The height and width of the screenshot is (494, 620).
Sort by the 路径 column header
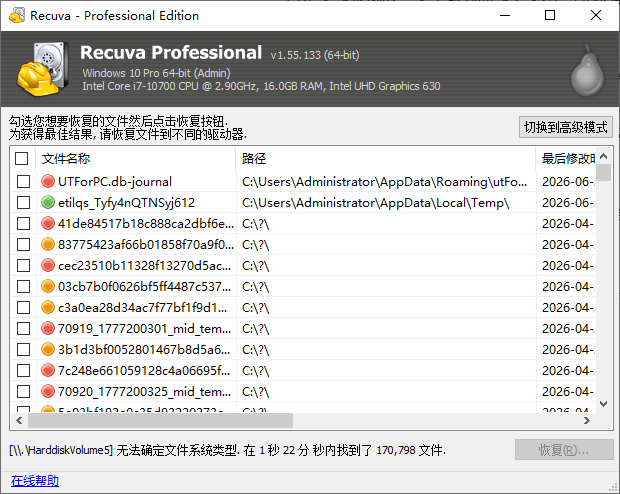[386, 159]
